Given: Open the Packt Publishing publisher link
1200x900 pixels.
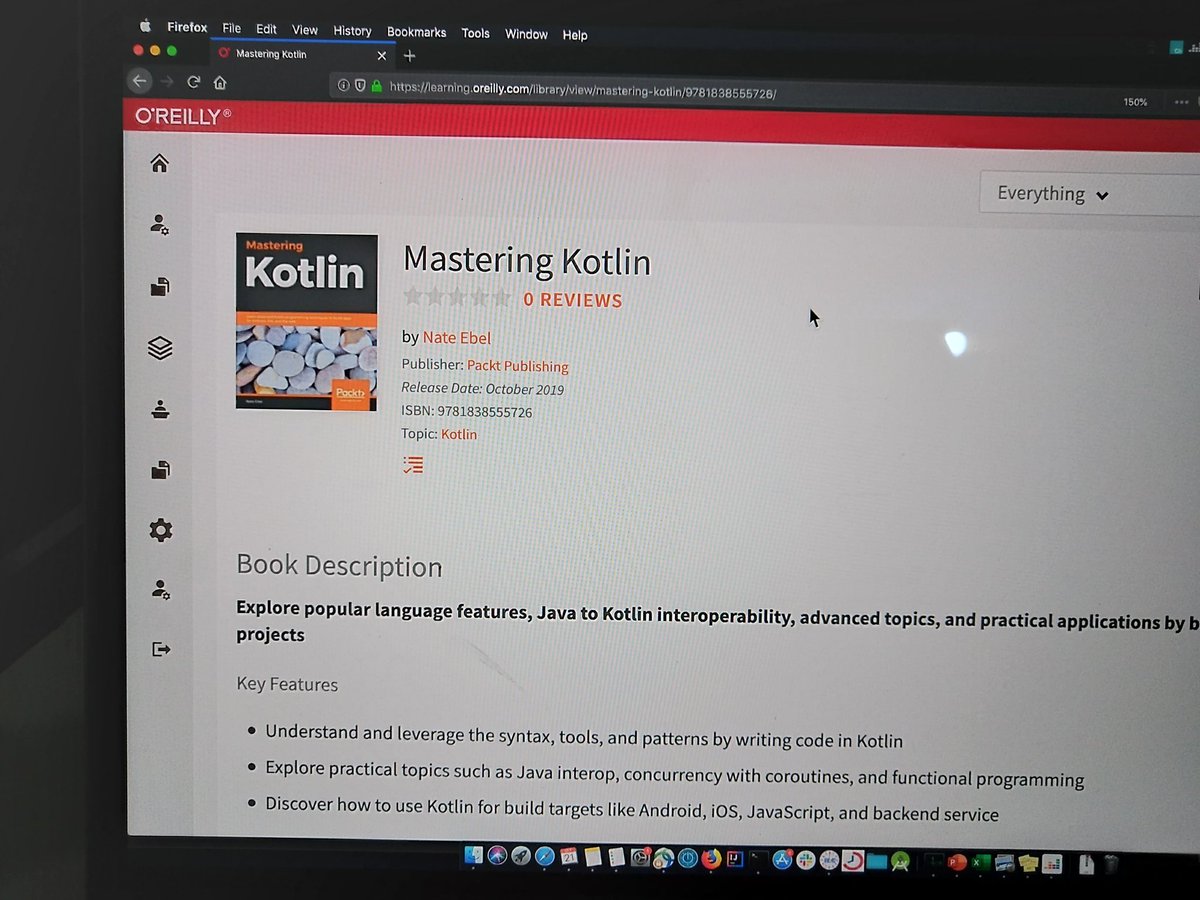Looking at the screenshot, I should pyautogui.click(x=518, y=366).
